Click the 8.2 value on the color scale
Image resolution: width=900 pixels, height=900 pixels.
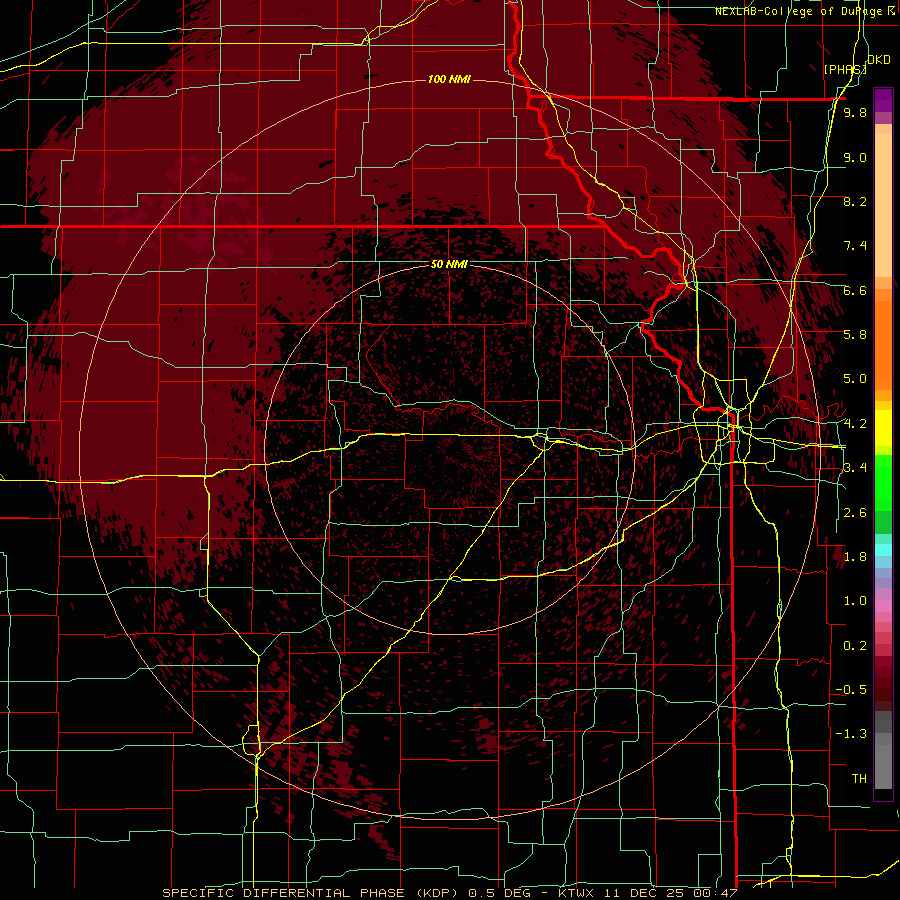855,201
